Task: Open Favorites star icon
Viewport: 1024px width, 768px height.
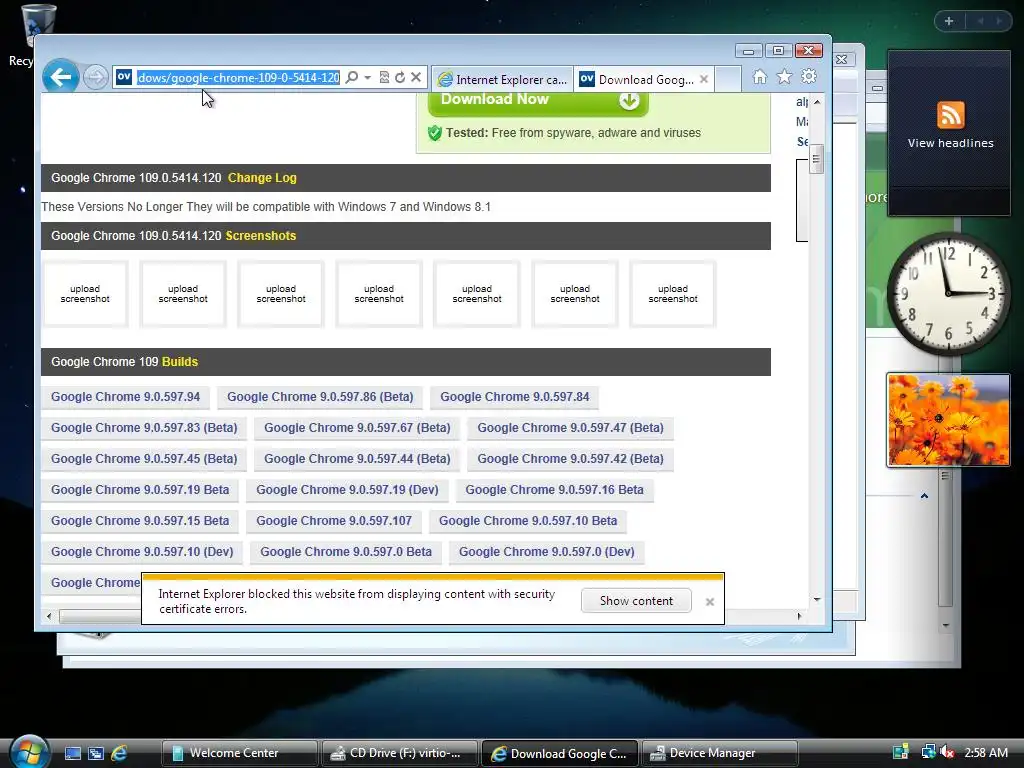Action: [x=784, y=77]
